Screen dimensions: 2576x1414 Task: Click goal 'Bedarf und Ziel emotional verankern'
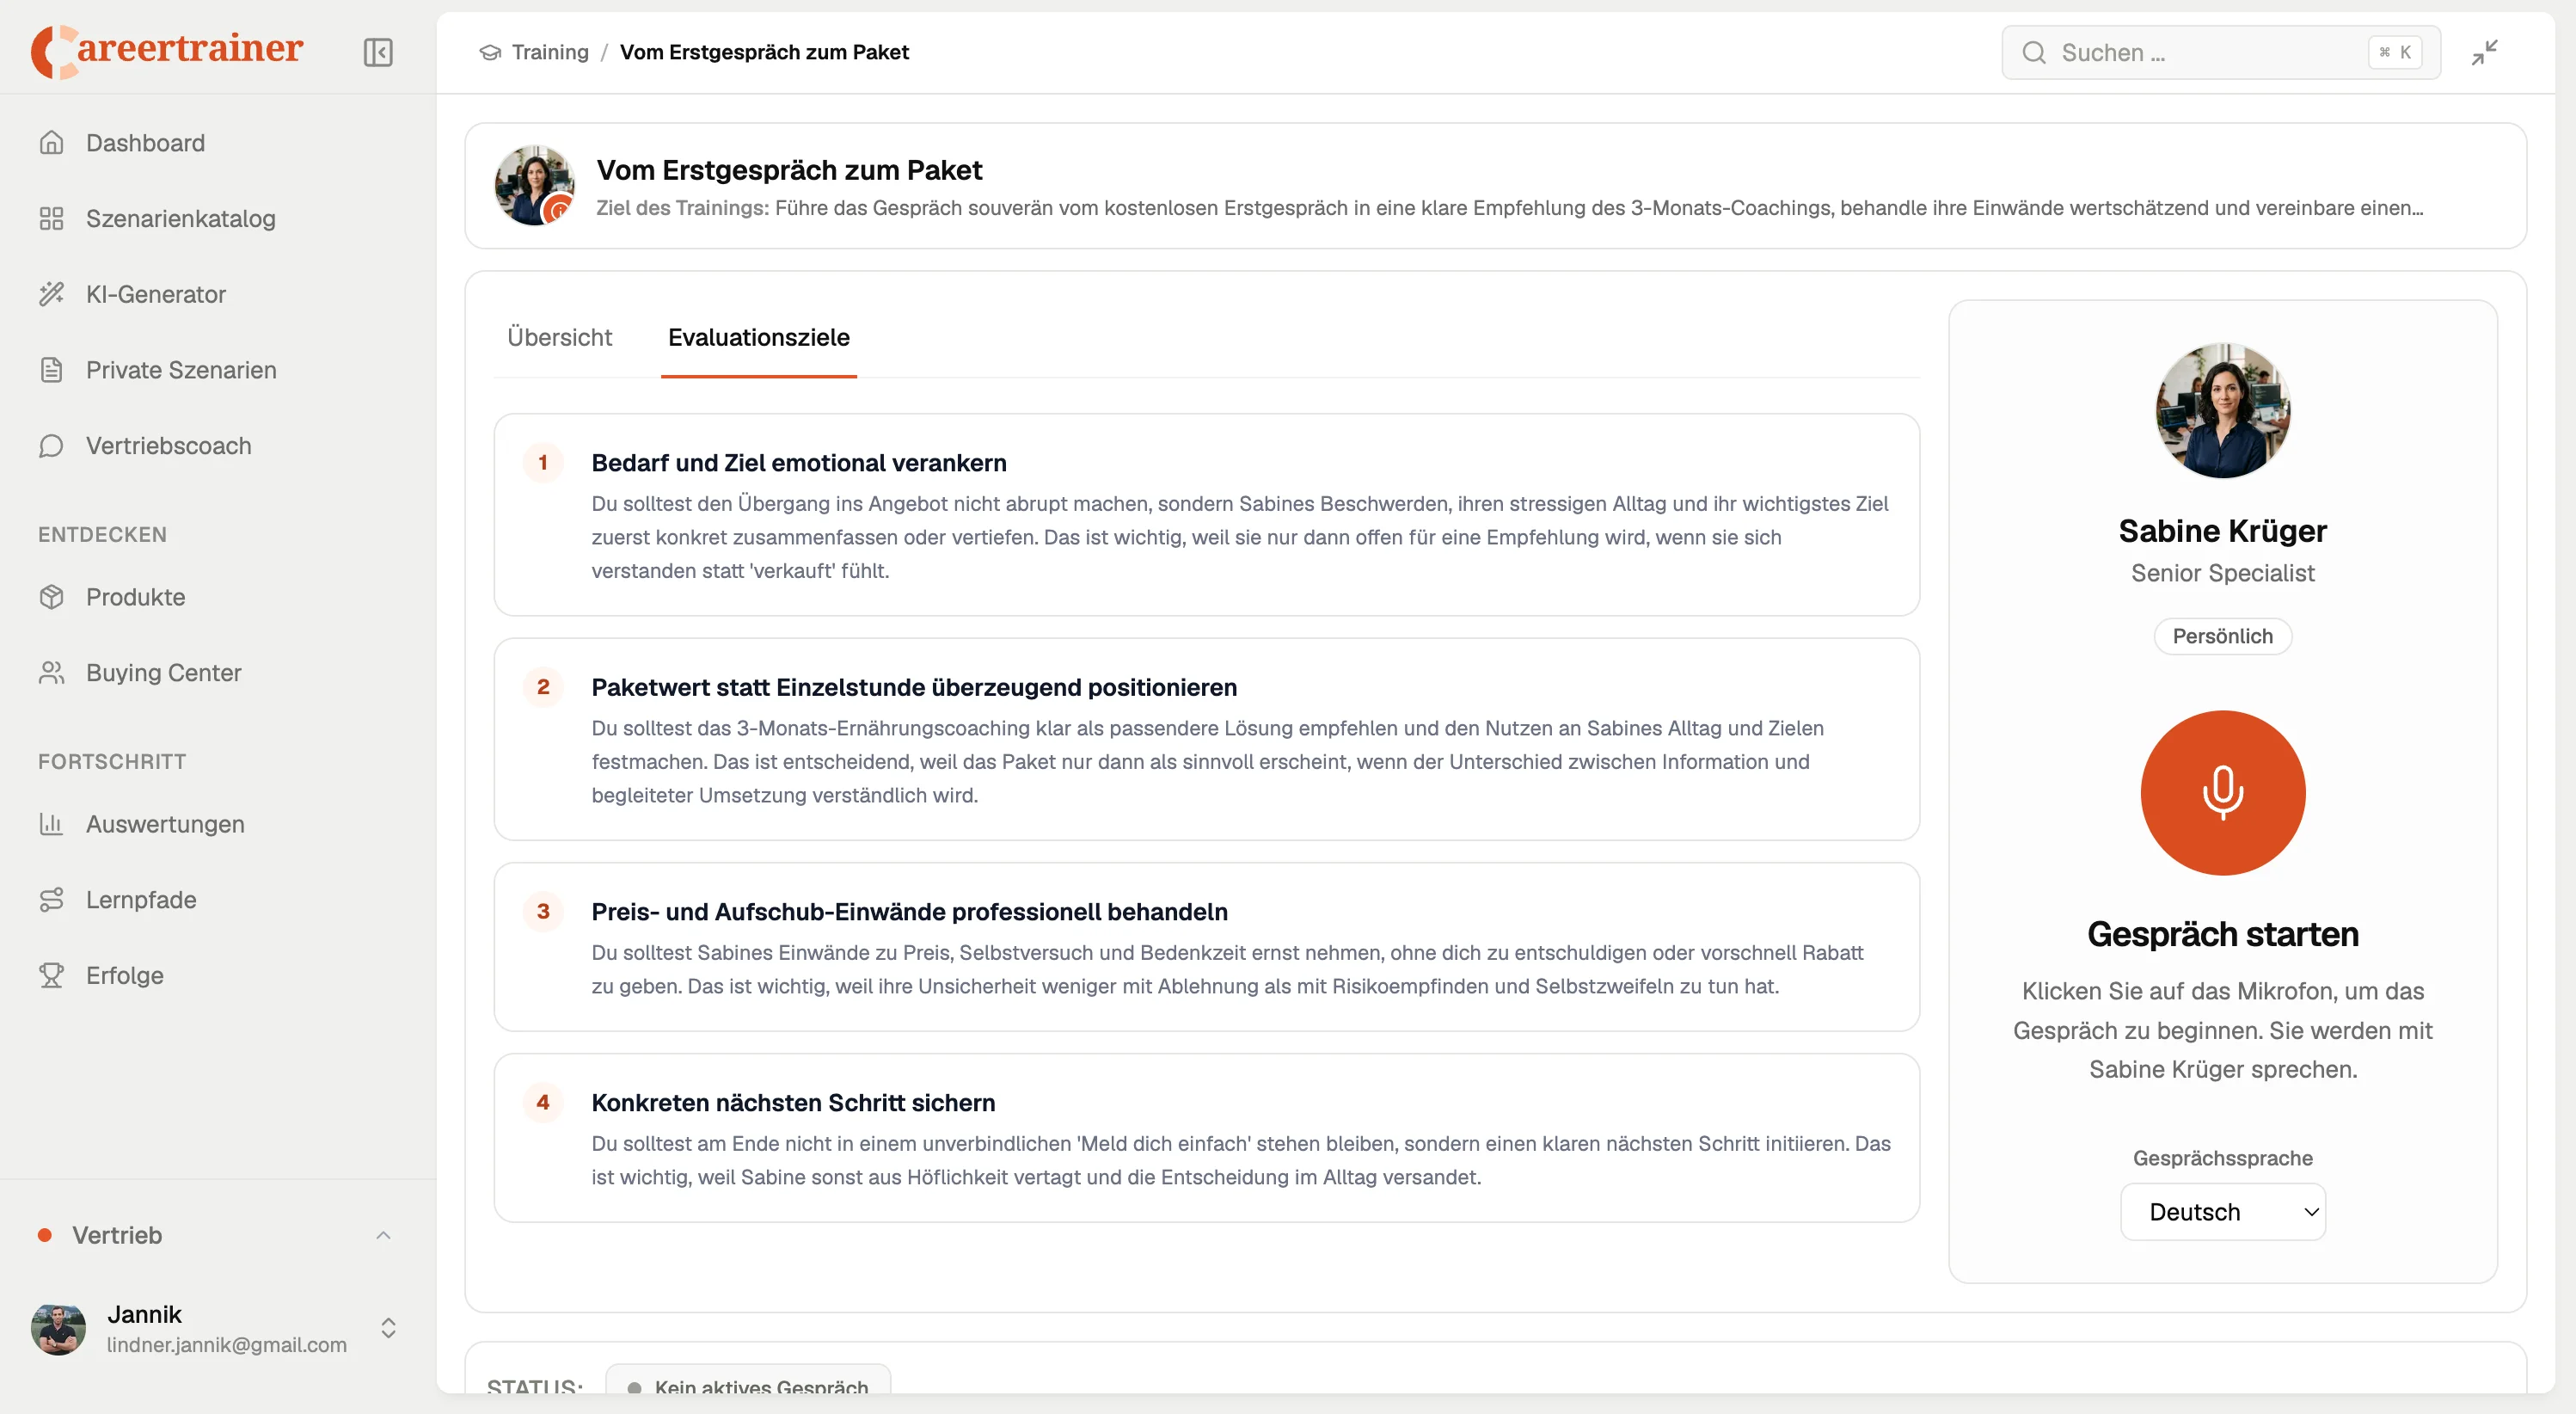(x=1206, y=515)
